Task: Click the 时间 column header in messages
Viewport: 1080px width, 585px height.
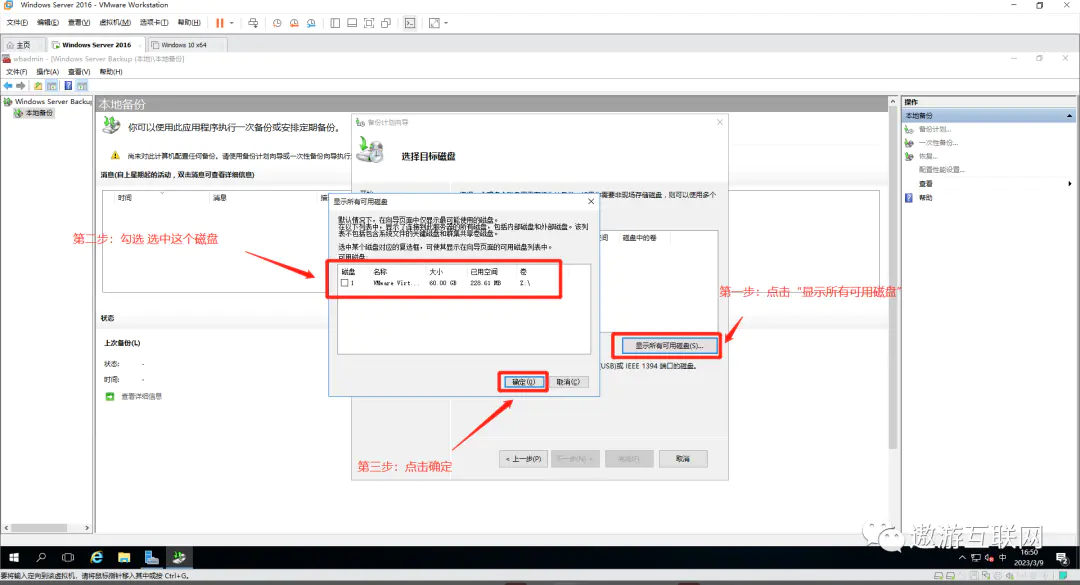Action: tap(125, 198)
